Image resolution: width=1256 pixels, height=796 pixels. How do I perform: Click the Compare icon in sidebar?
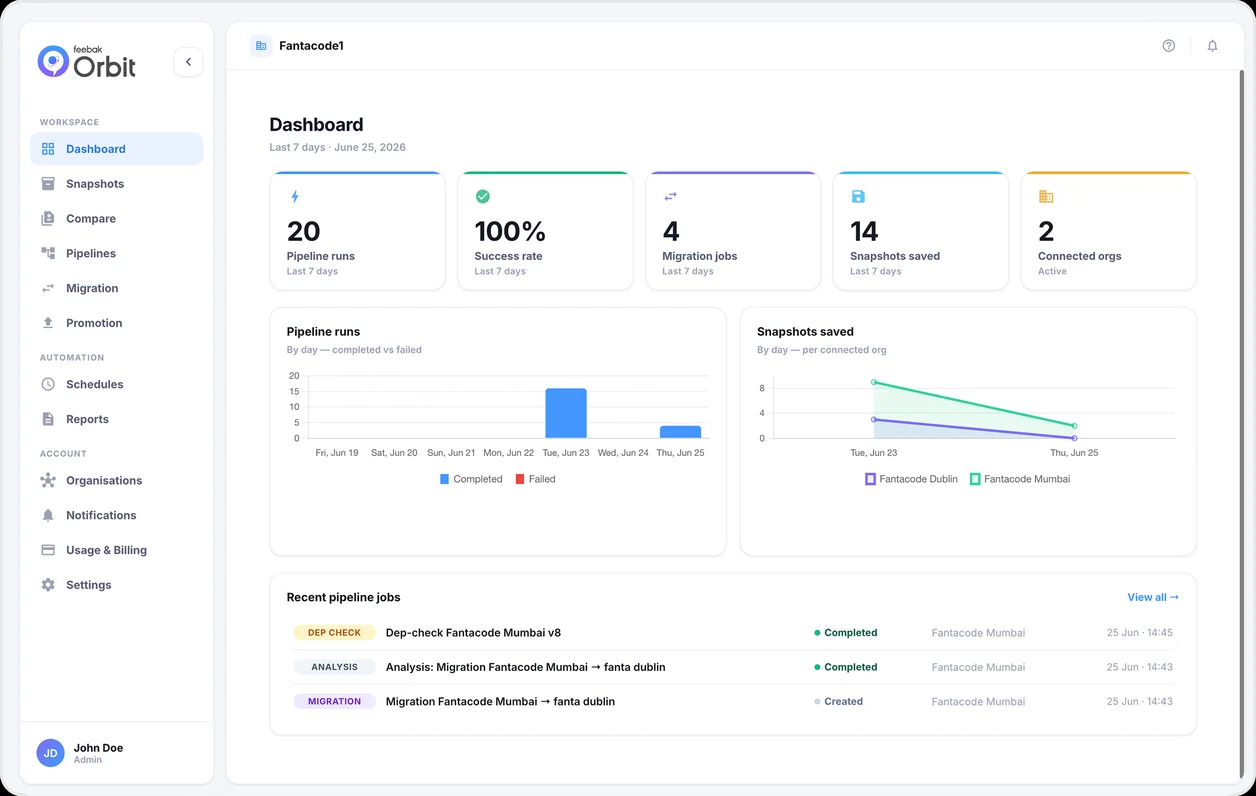(x=48, y=219)
